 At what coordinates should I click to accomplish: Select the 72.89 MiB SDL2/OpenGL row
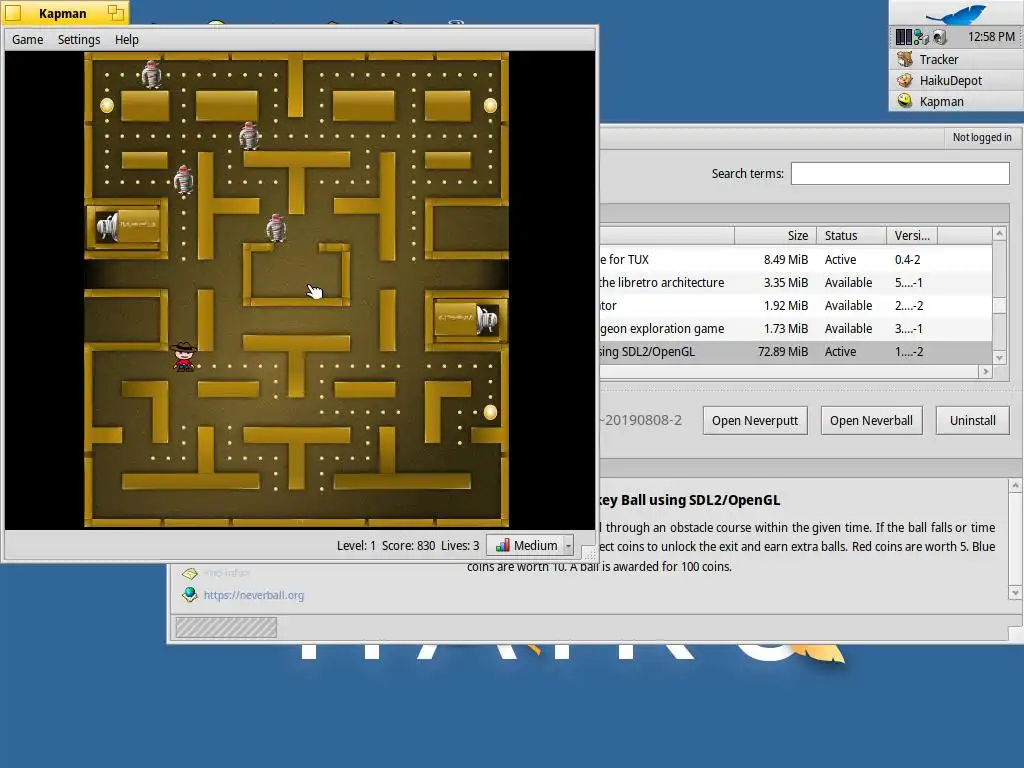point(795,351)
